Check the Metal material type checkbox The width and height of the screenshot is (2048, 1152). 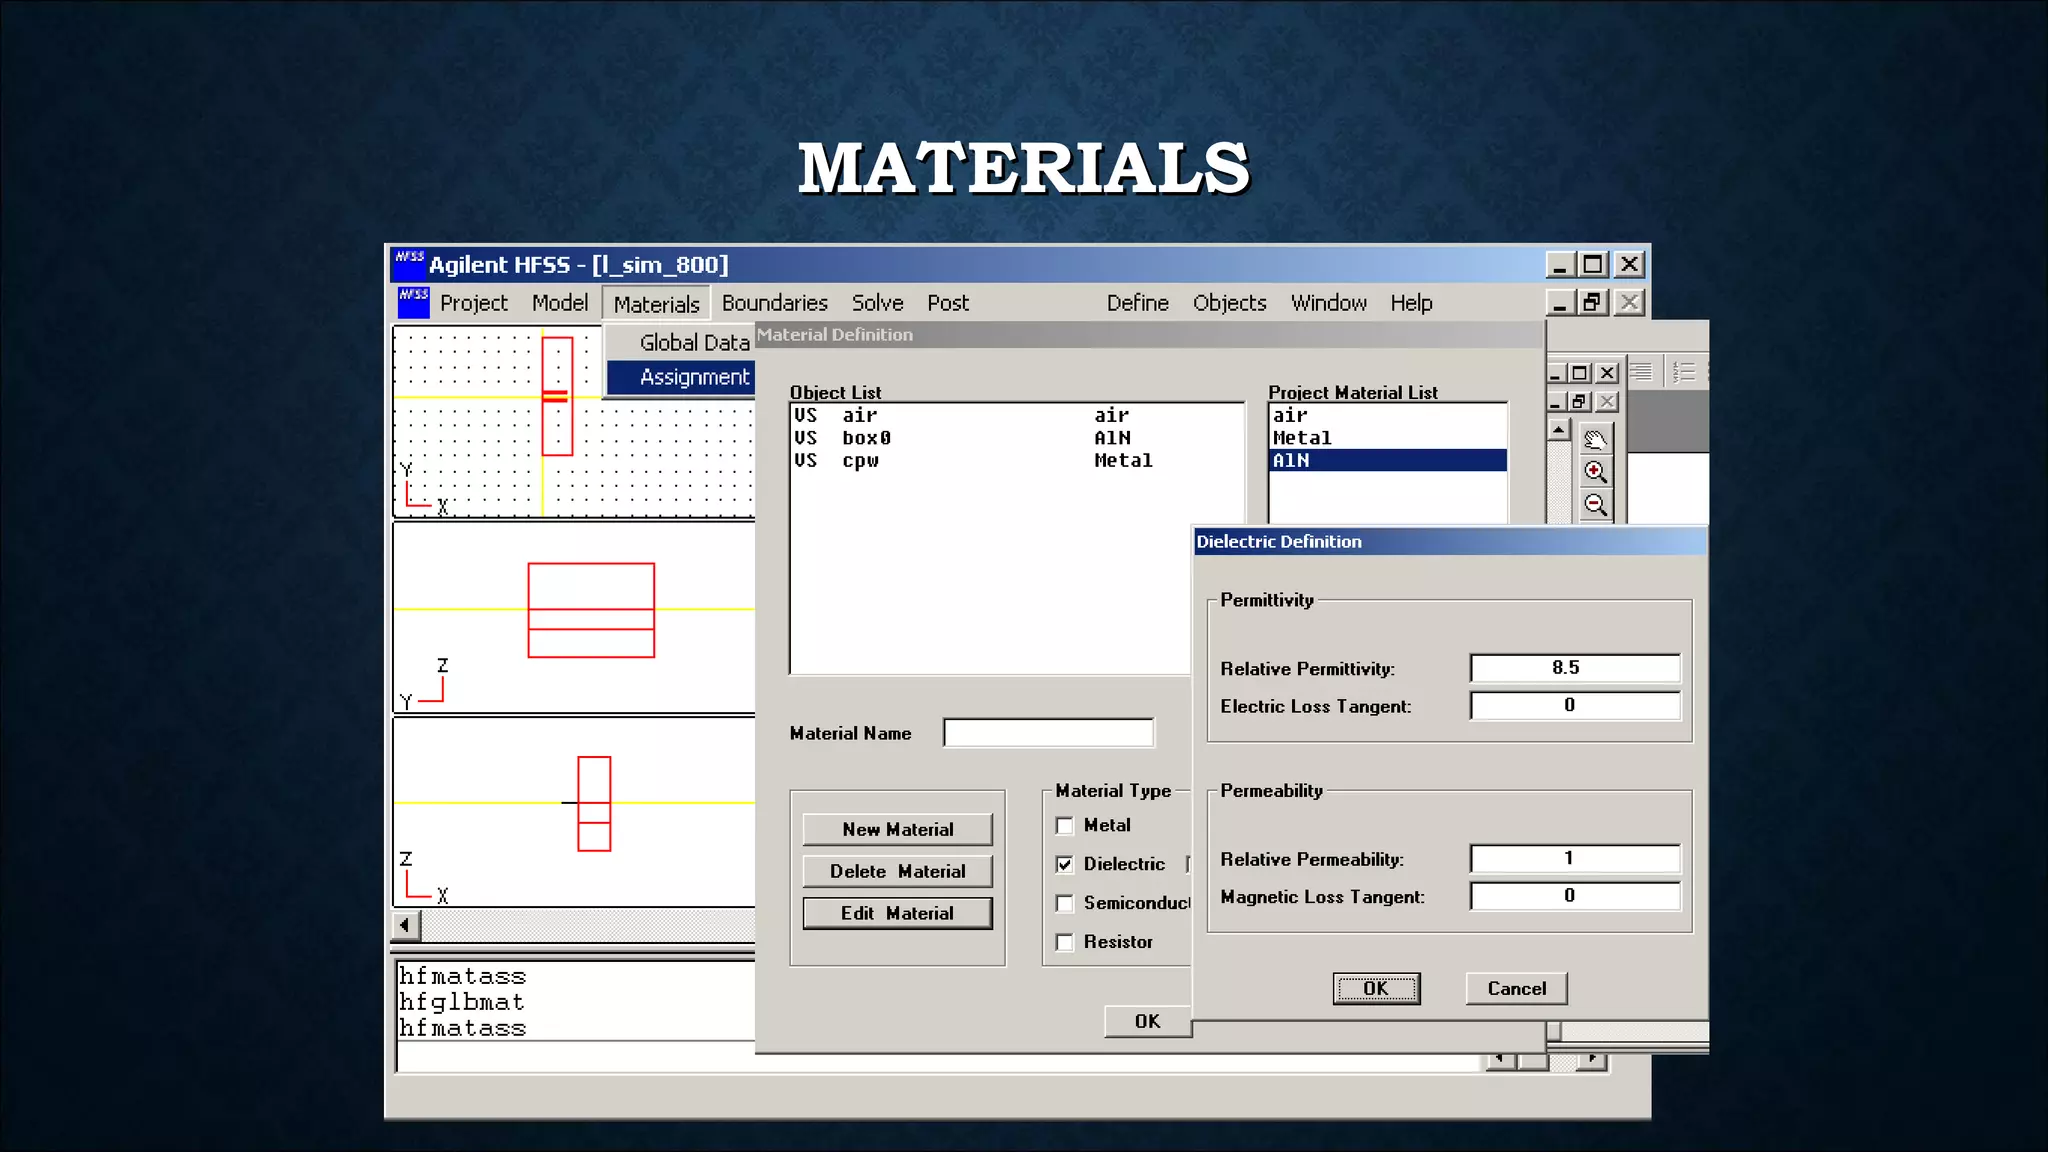(x=1065, y=826)
